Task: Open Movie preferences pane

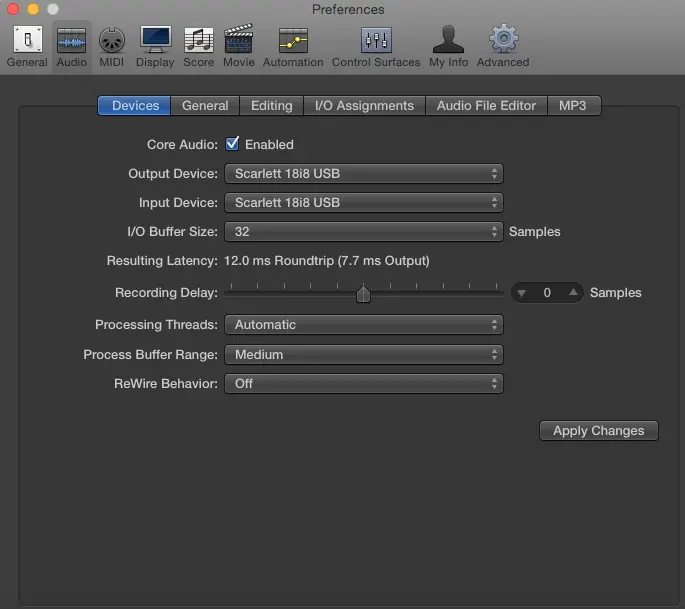Action: click(239, 46)
